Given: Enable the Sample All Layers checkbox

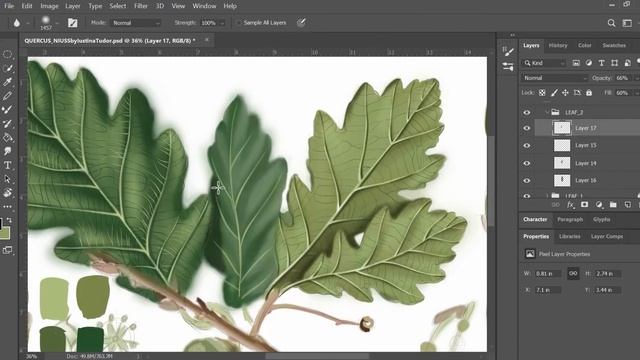Looking at the screenshot, I should (x=239, y=23).
